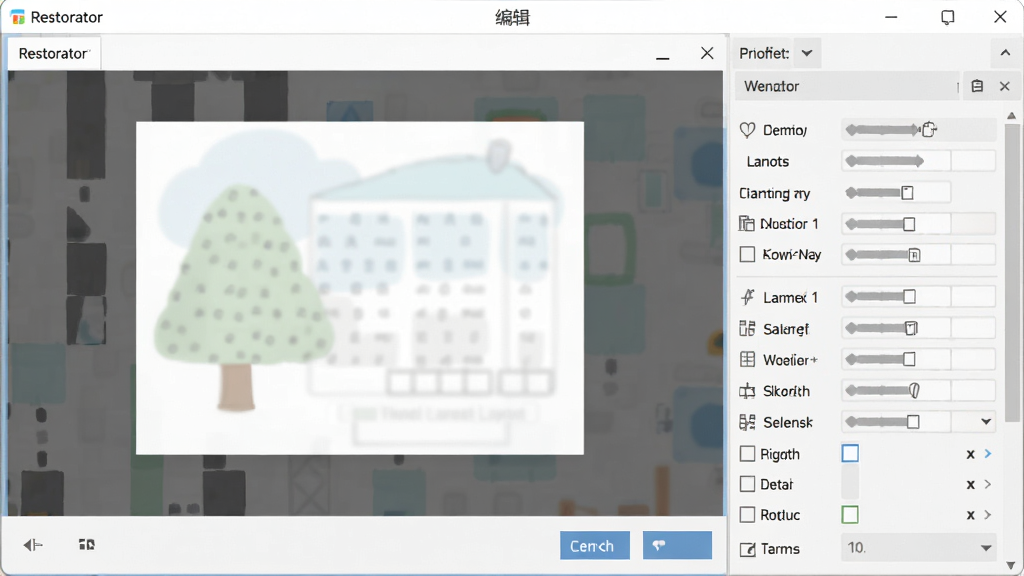The image size is (1024, 576).
Task: Click the Cench button
Action: click(x=594, y=545)
